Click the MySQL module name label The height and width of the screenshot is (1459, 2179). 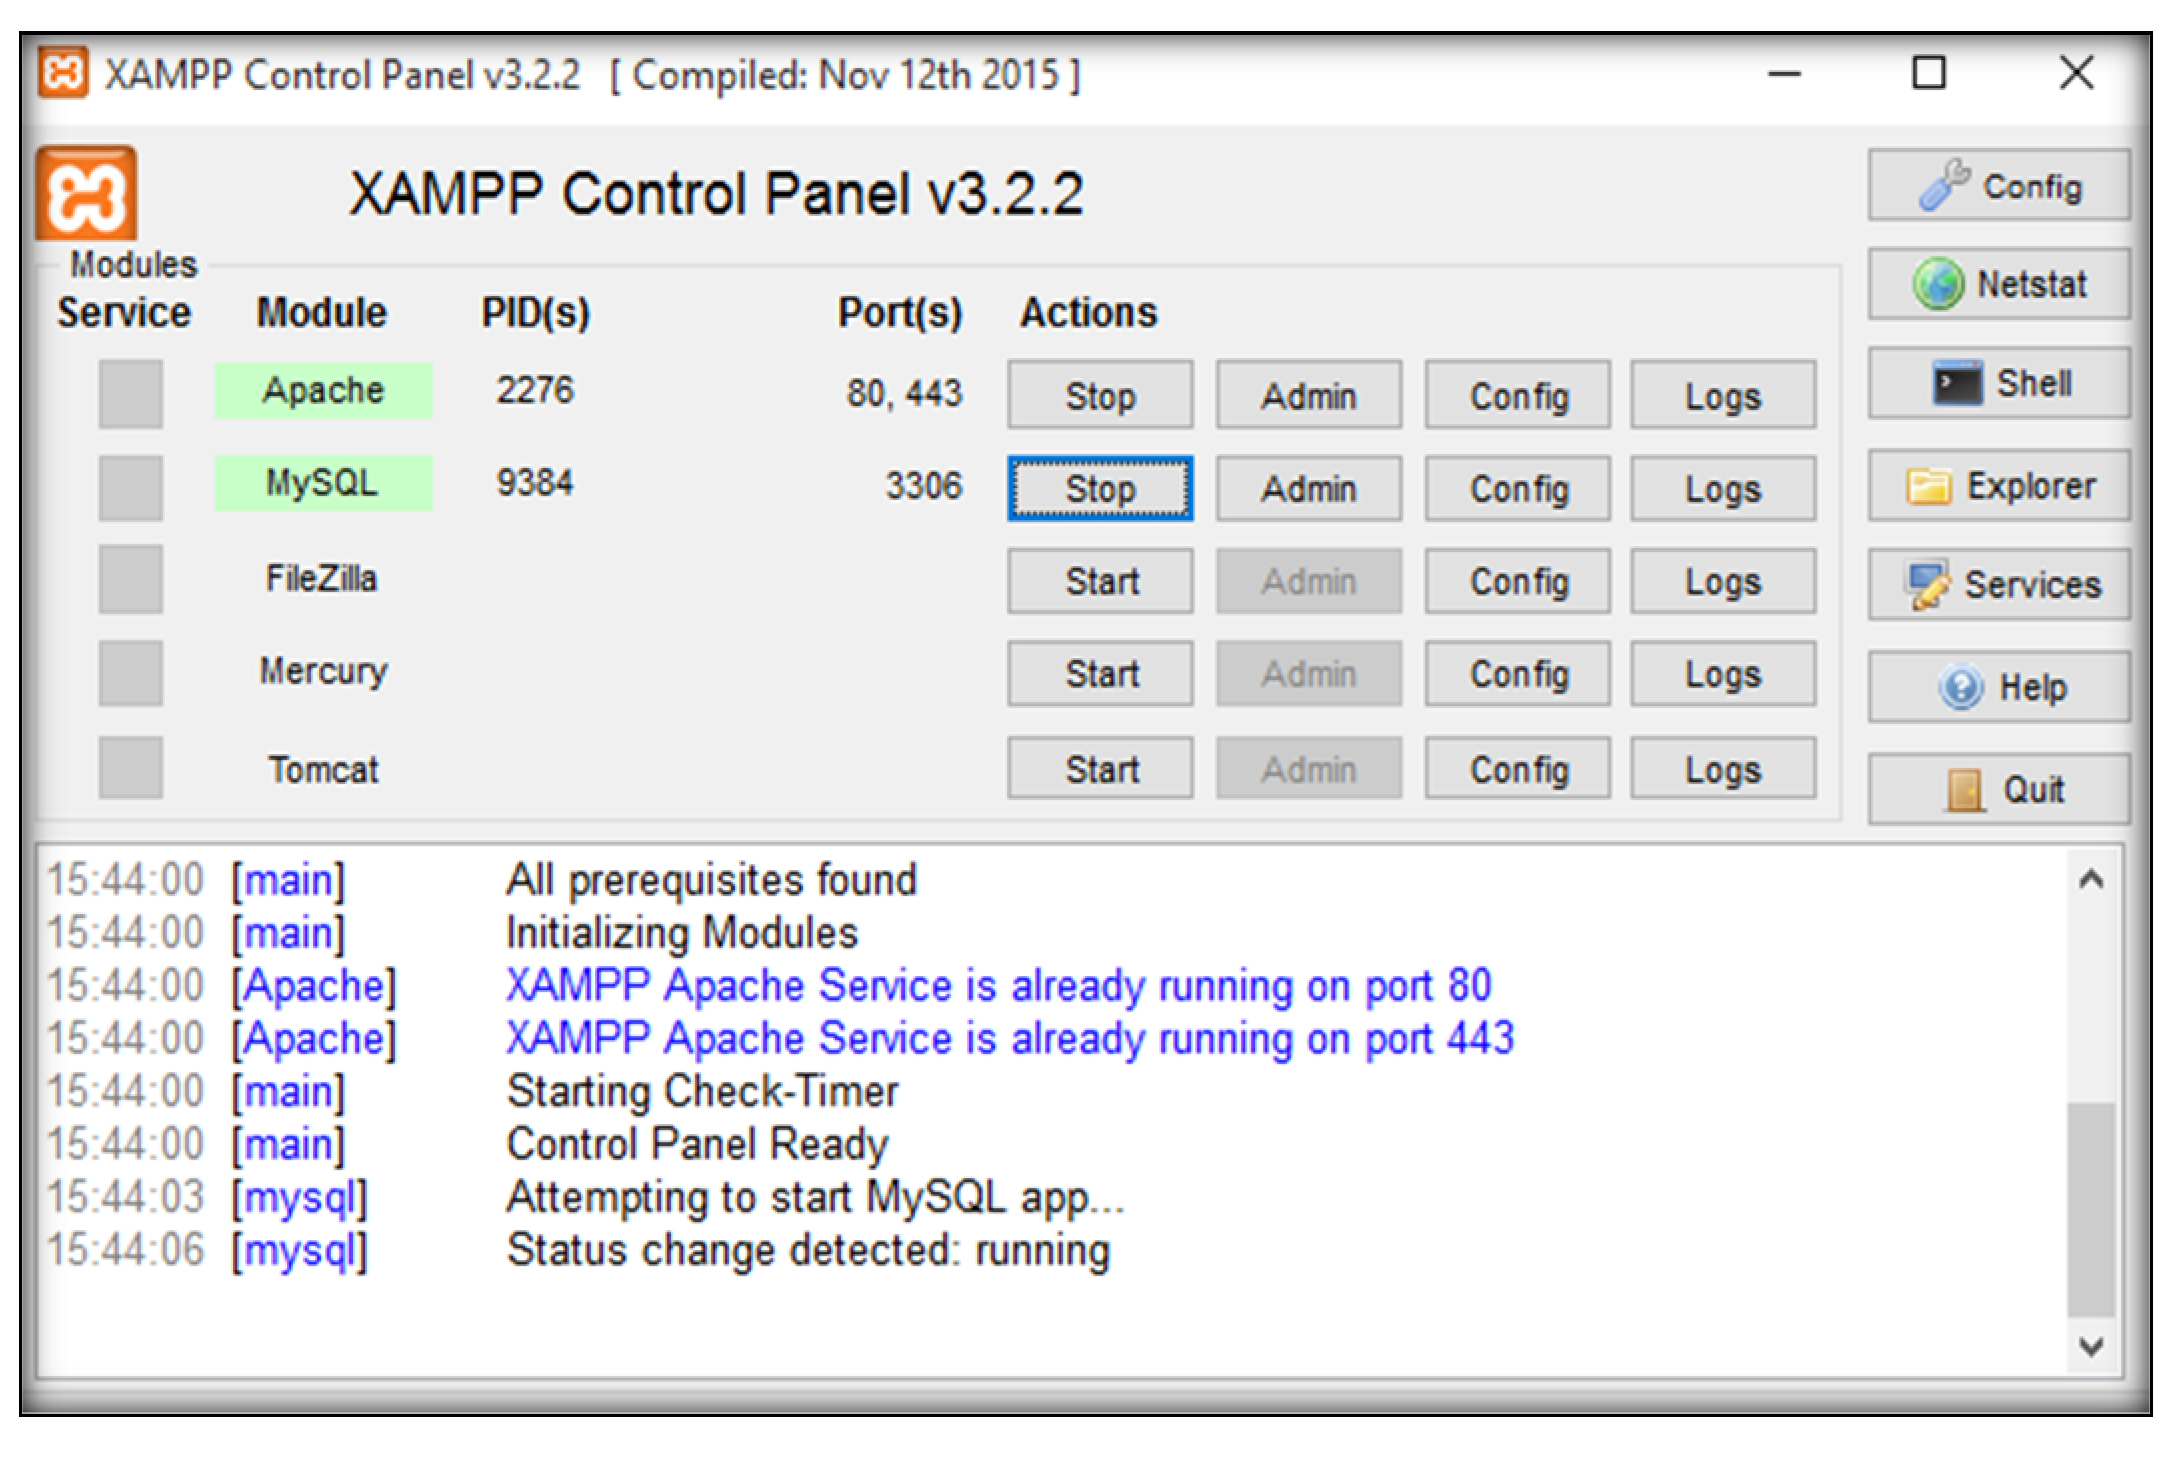[x=323, y=483]
